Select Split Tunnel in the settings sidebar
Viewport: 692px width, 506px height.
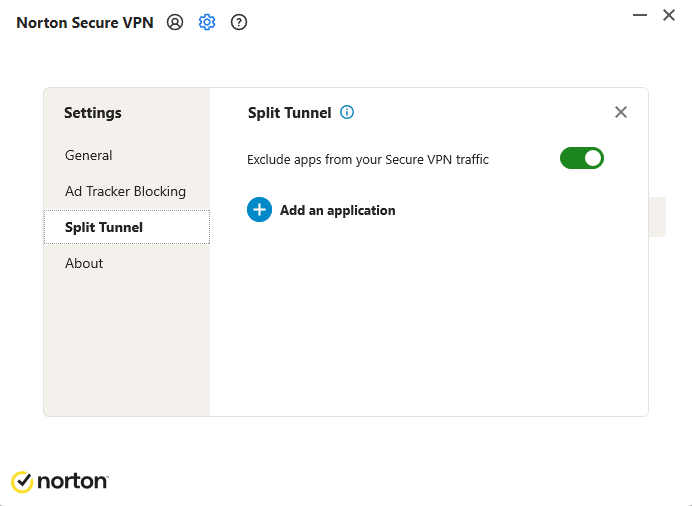coord(104,227)
